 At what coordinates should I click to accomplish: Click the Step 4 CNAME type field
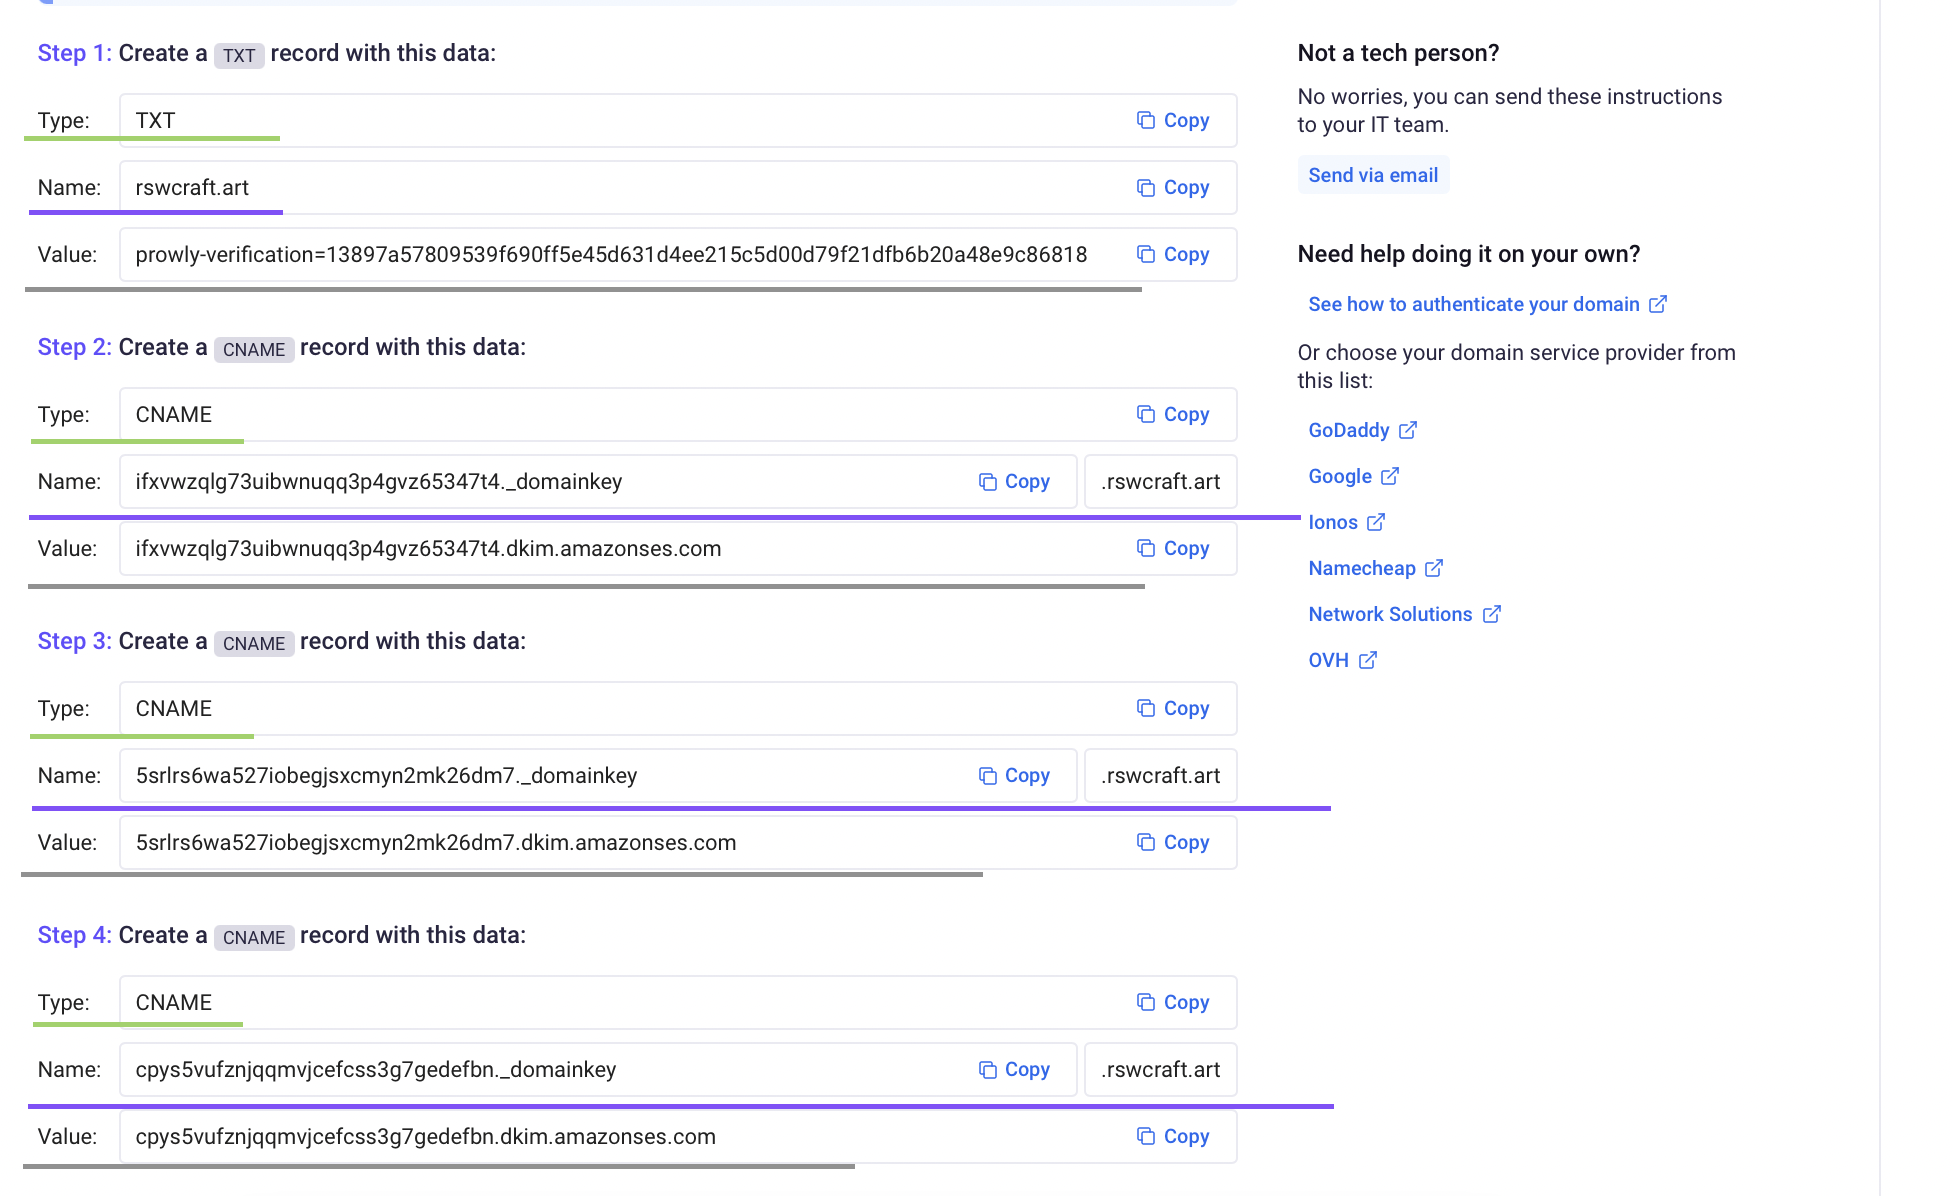[x=678, y=1002]
